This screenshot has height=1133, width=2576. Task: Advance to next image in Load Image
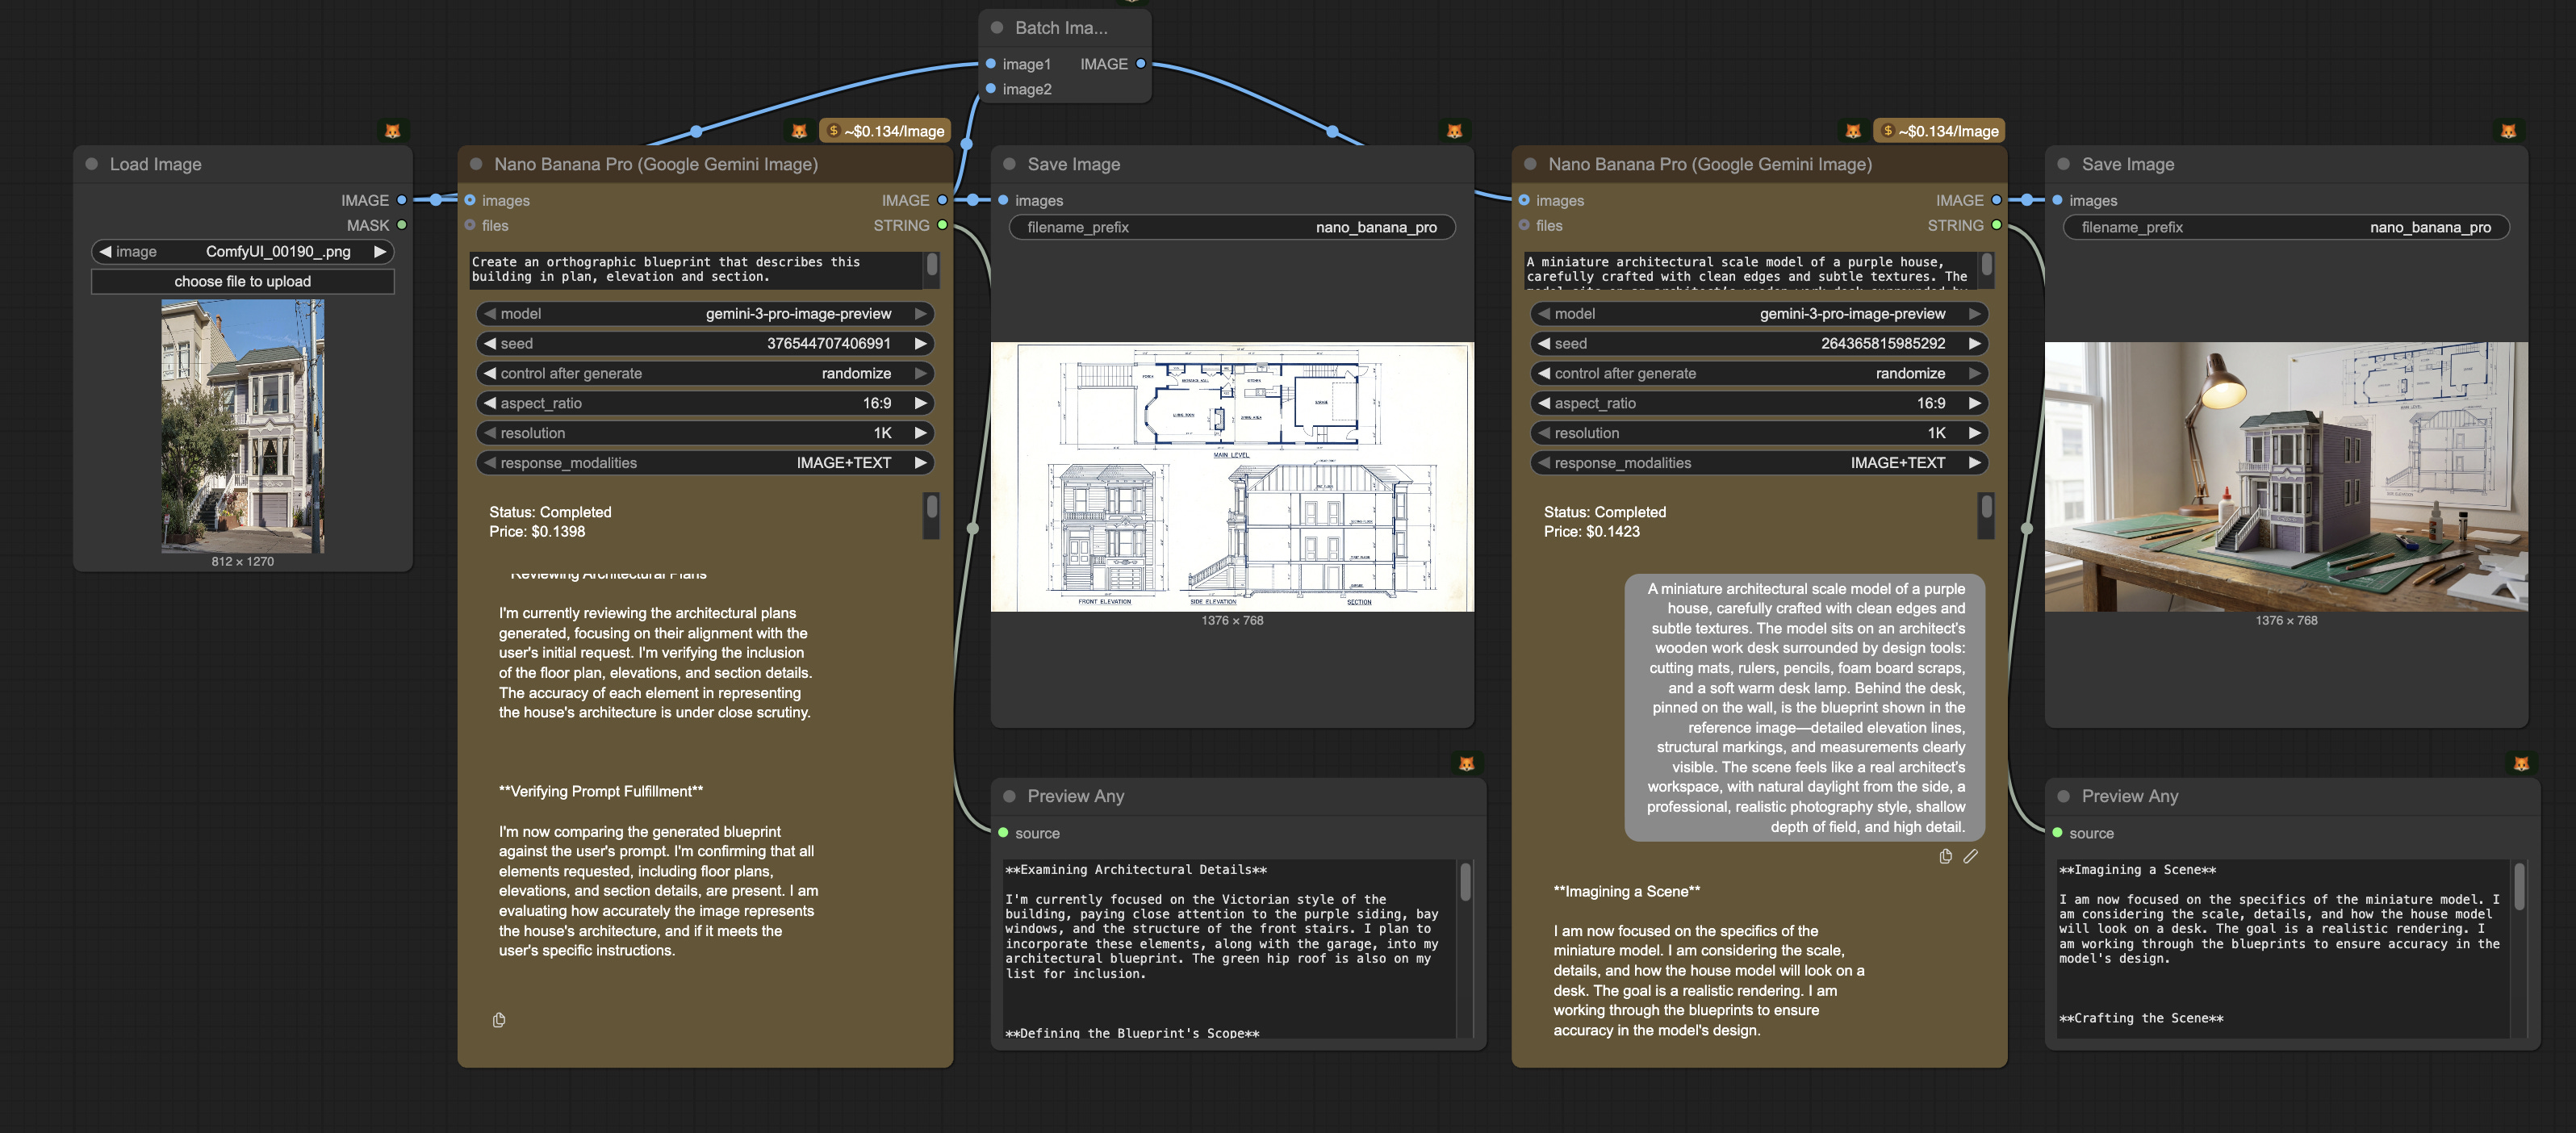380,252
